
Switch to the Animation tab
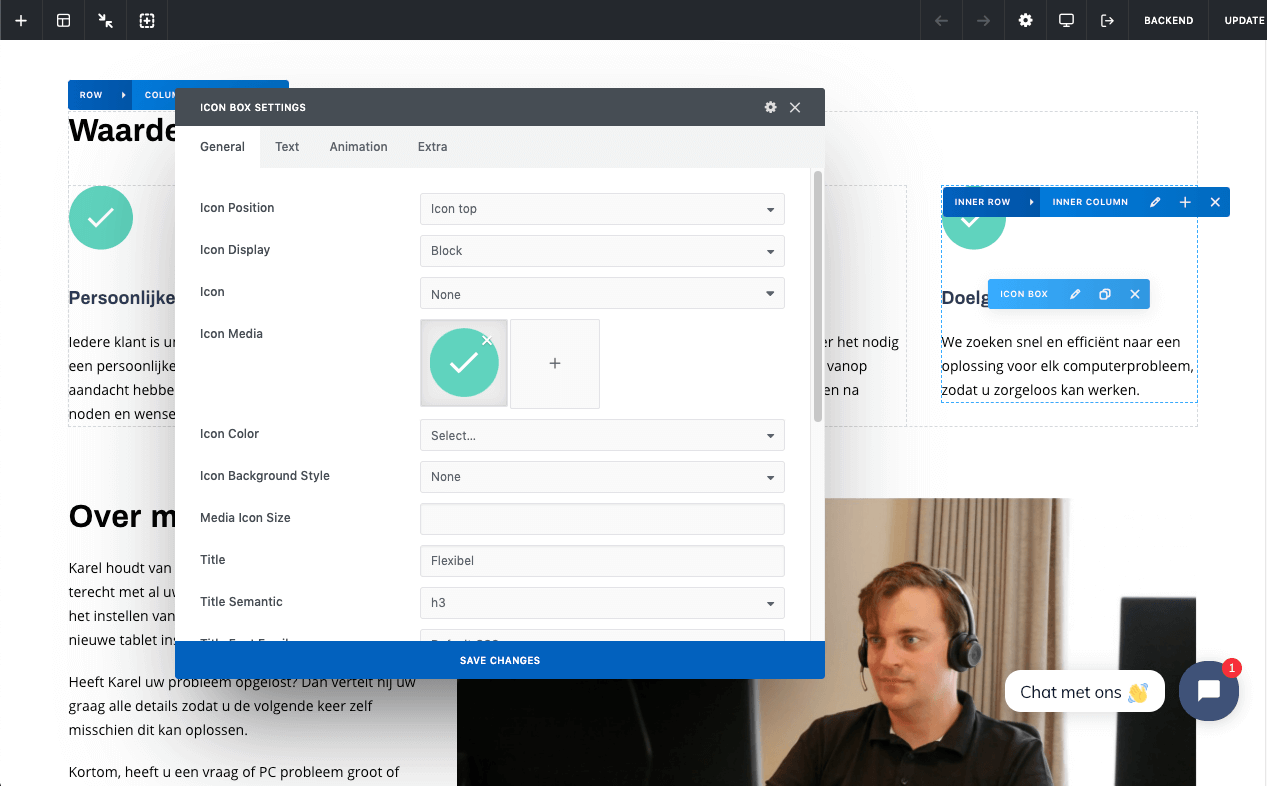click(358, 146)
